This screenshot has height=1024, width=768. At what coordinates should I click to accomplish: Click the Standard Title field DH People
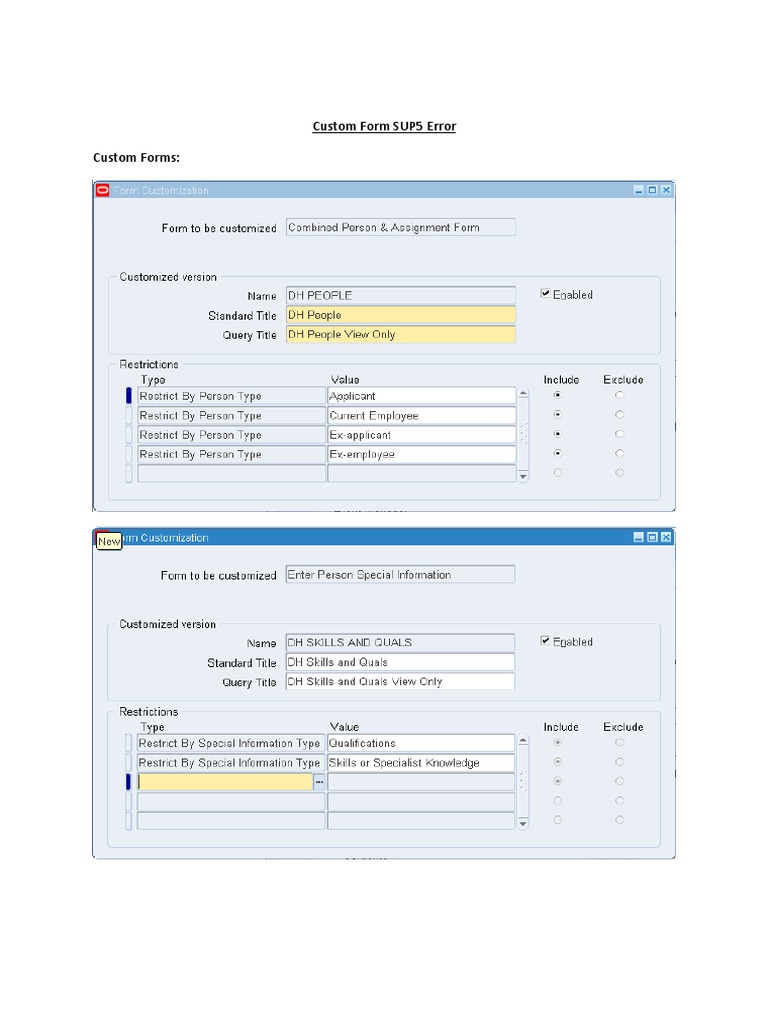pos(400,315)
